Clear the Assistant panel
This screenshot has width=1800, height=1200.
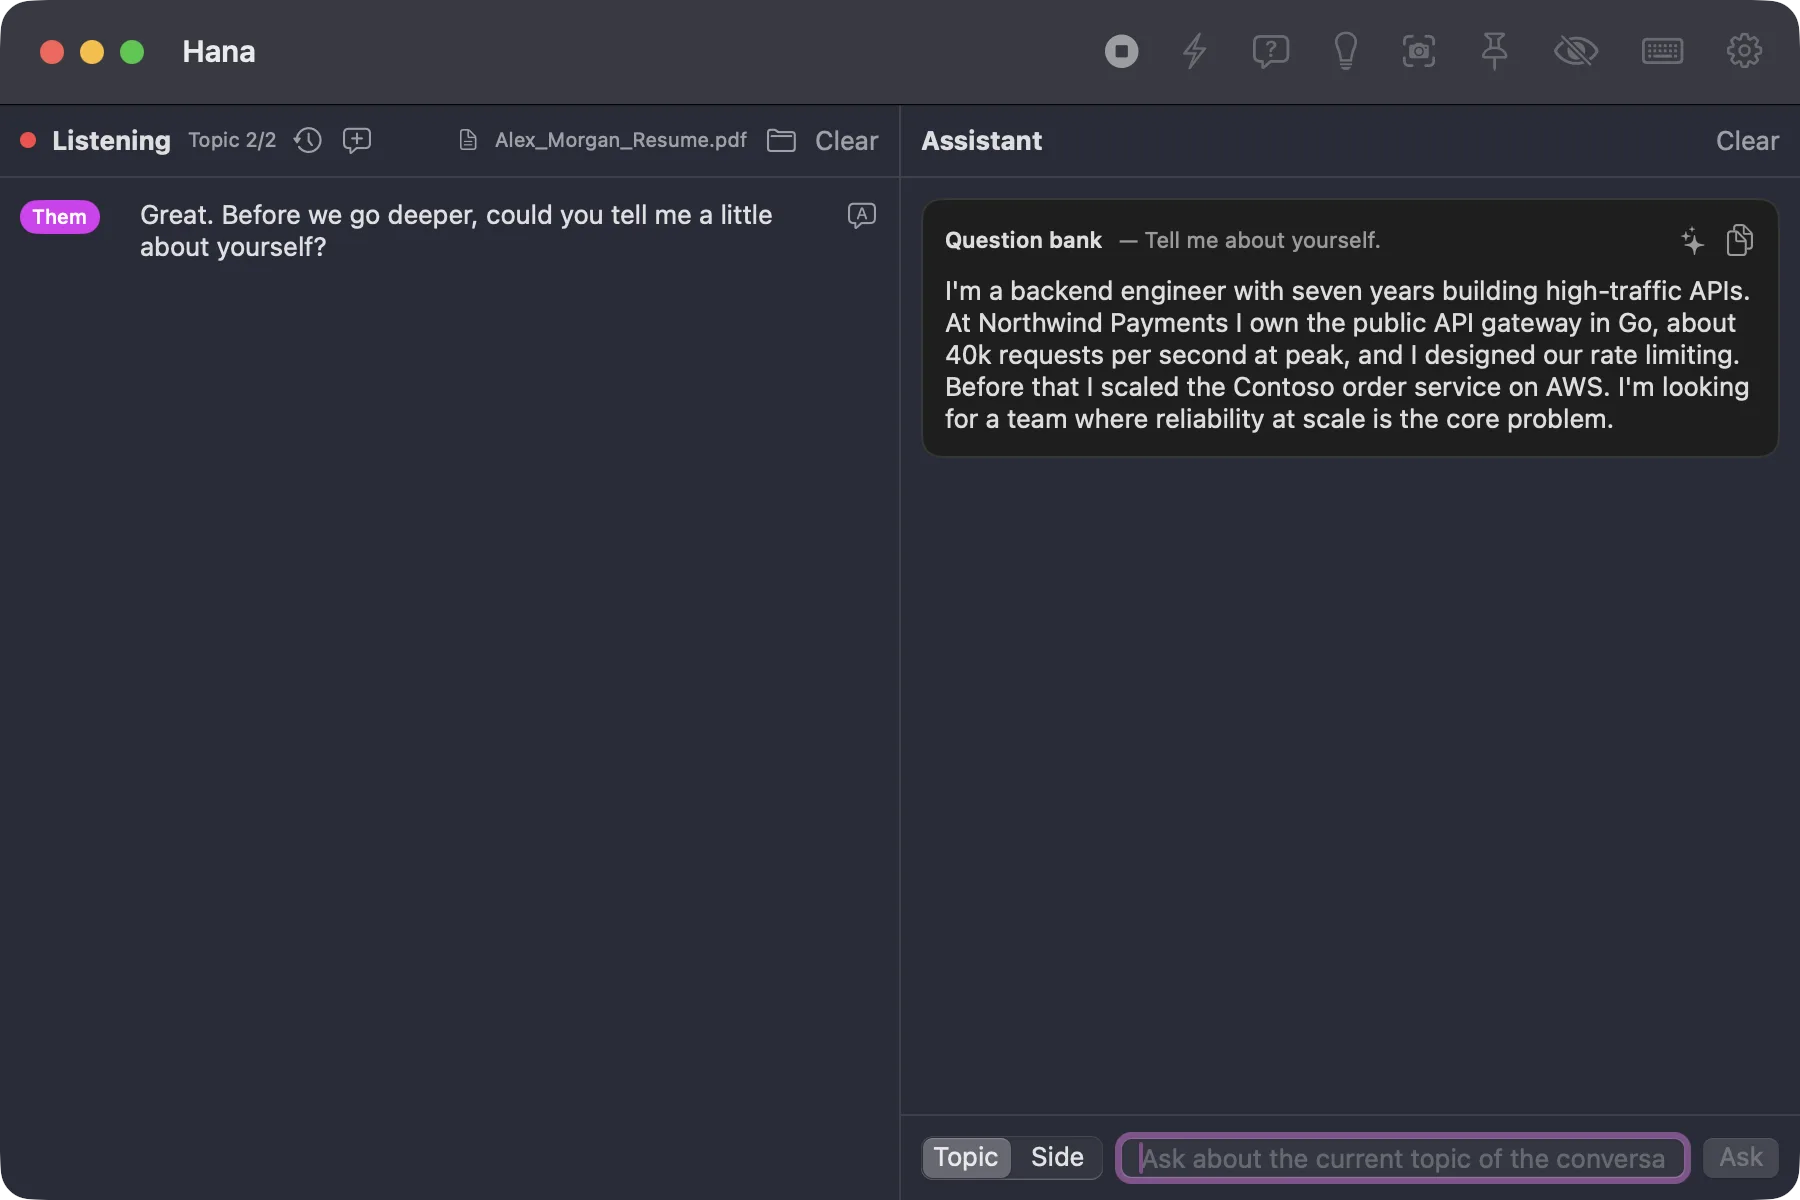pos(1747,141)
